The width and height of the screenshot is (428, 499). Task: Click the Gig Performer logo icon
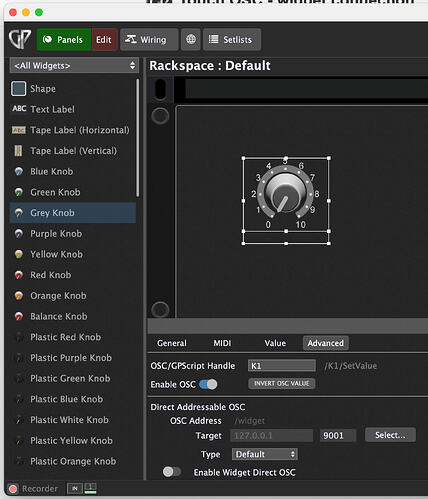click(x=20, y=39)
